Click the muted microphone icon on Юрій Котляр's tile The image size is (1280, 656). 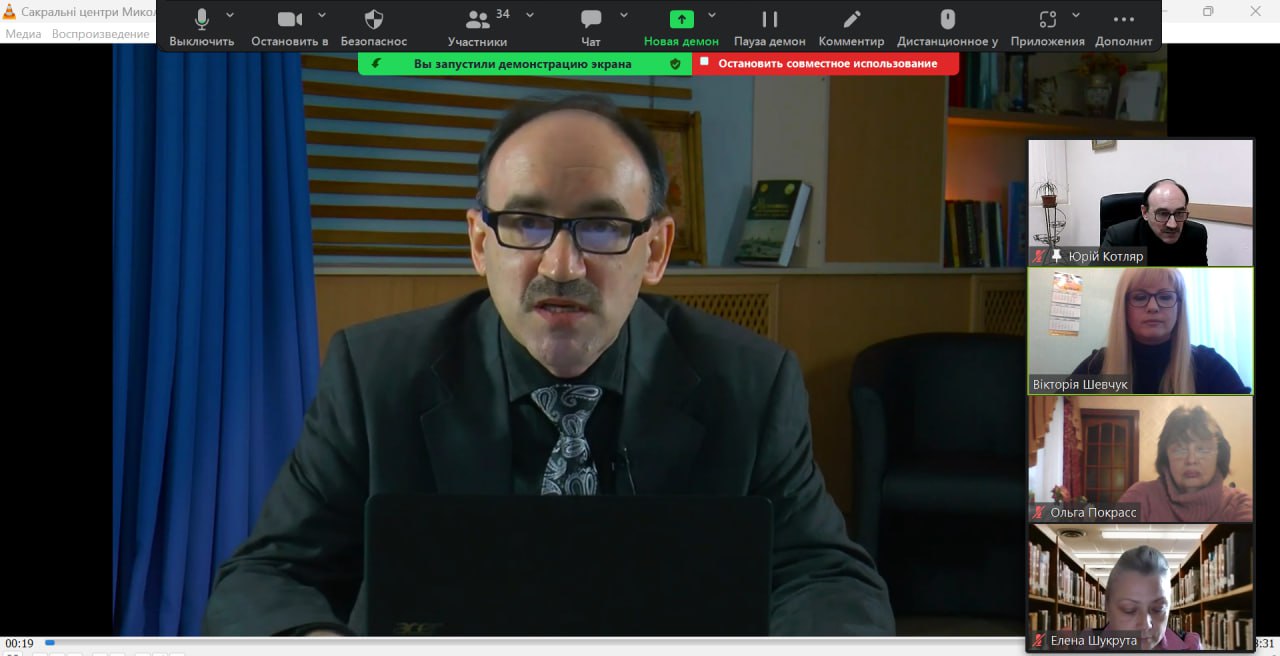click(x=1039, y=256)
